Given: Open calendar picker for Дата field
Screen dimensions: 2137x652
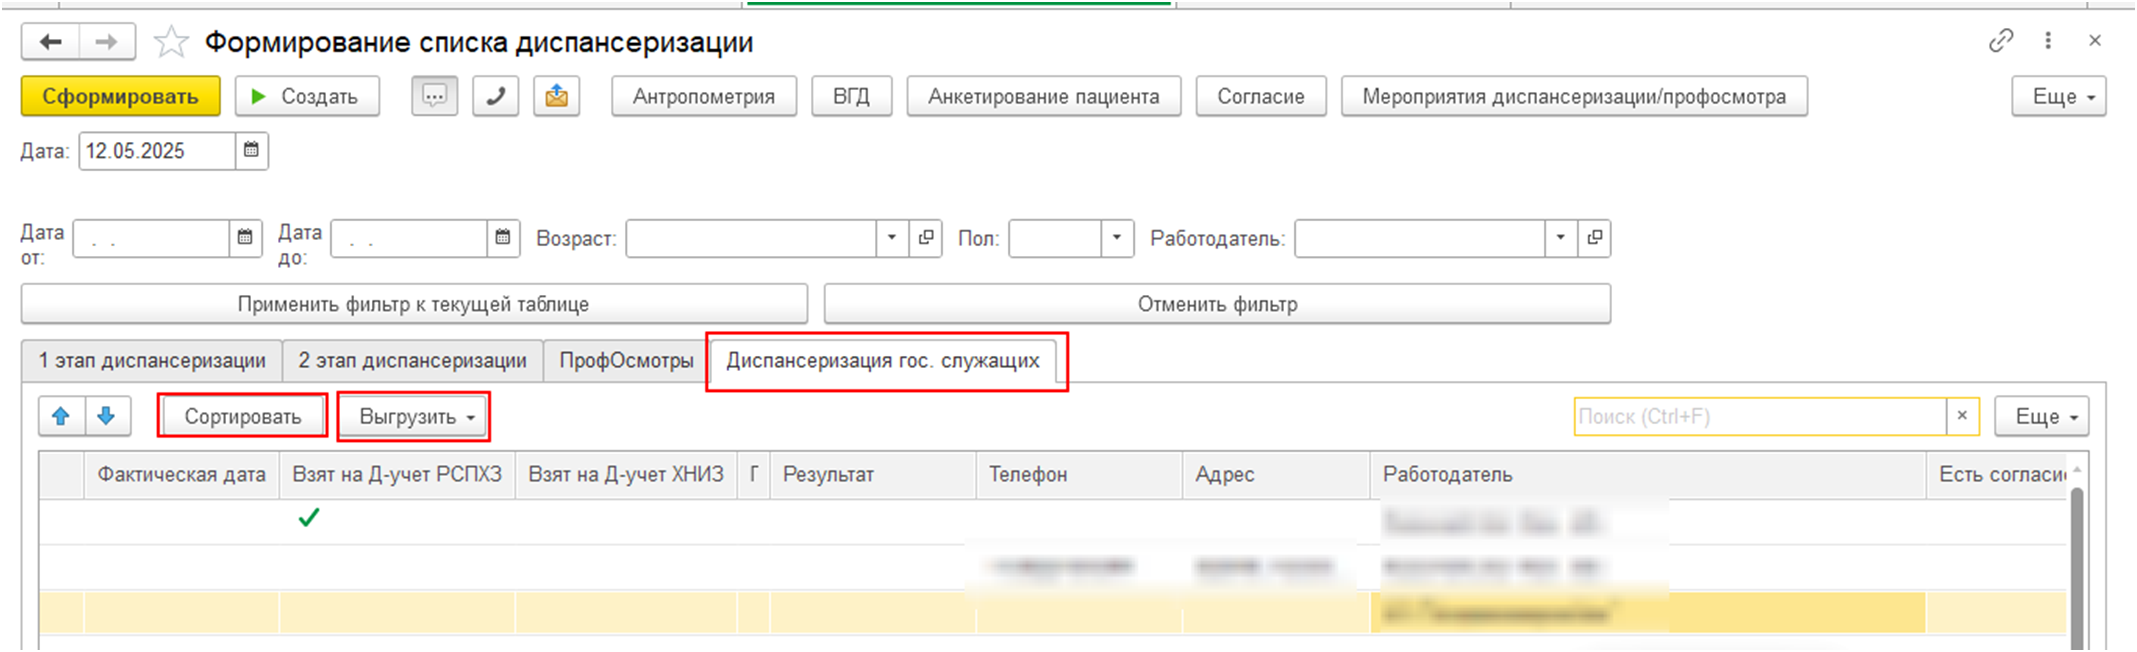Looking at the screenshot, I should (x=252, y=151).
